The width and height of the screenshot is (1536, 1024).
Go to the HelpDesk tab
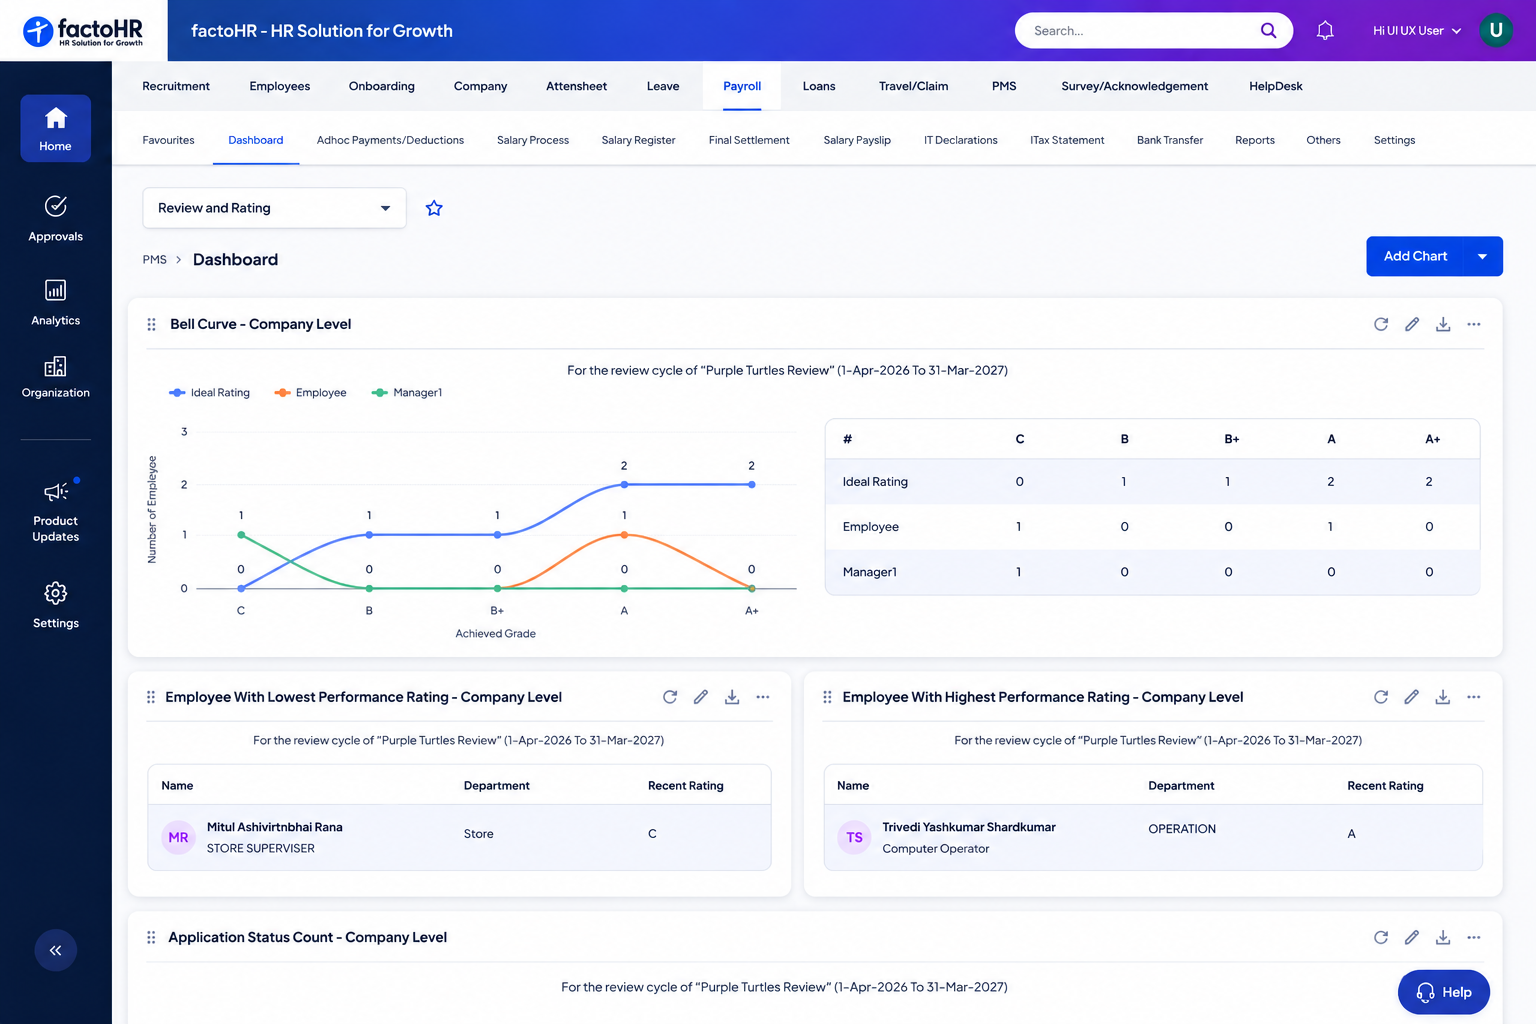(x=1276, y=86)
